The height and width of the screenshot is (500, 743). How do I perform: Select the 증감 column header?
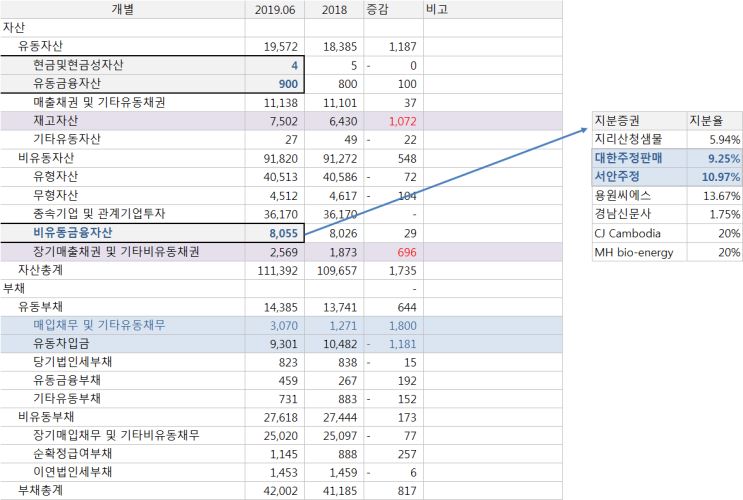tap(393, 9)
